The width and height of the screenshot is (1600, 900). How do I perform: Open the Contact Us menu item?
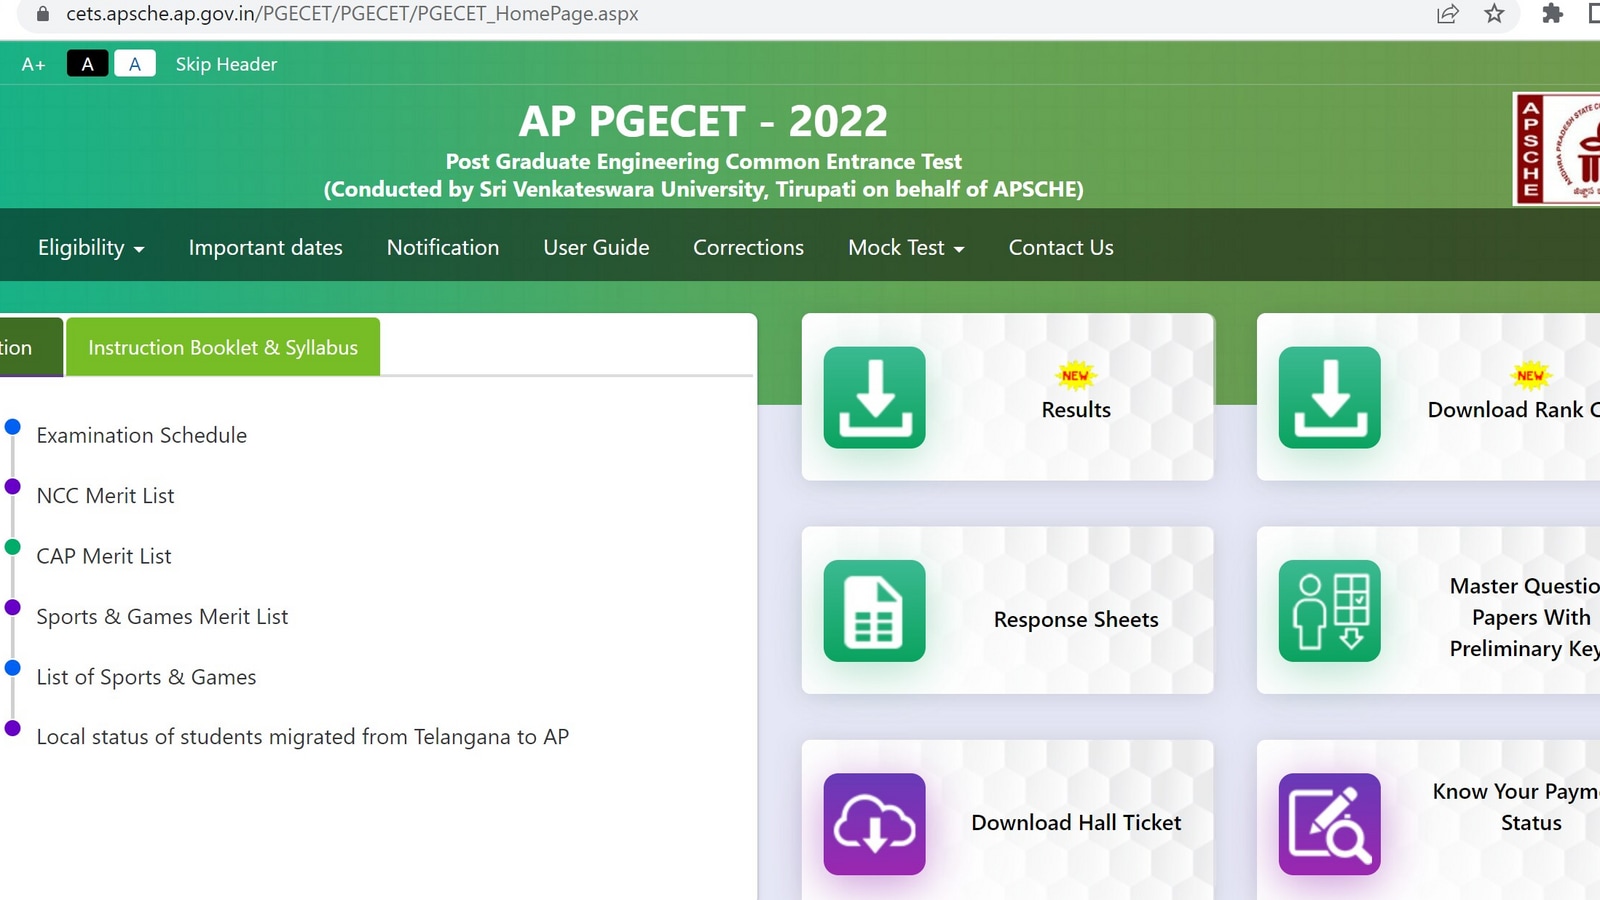1061,247
